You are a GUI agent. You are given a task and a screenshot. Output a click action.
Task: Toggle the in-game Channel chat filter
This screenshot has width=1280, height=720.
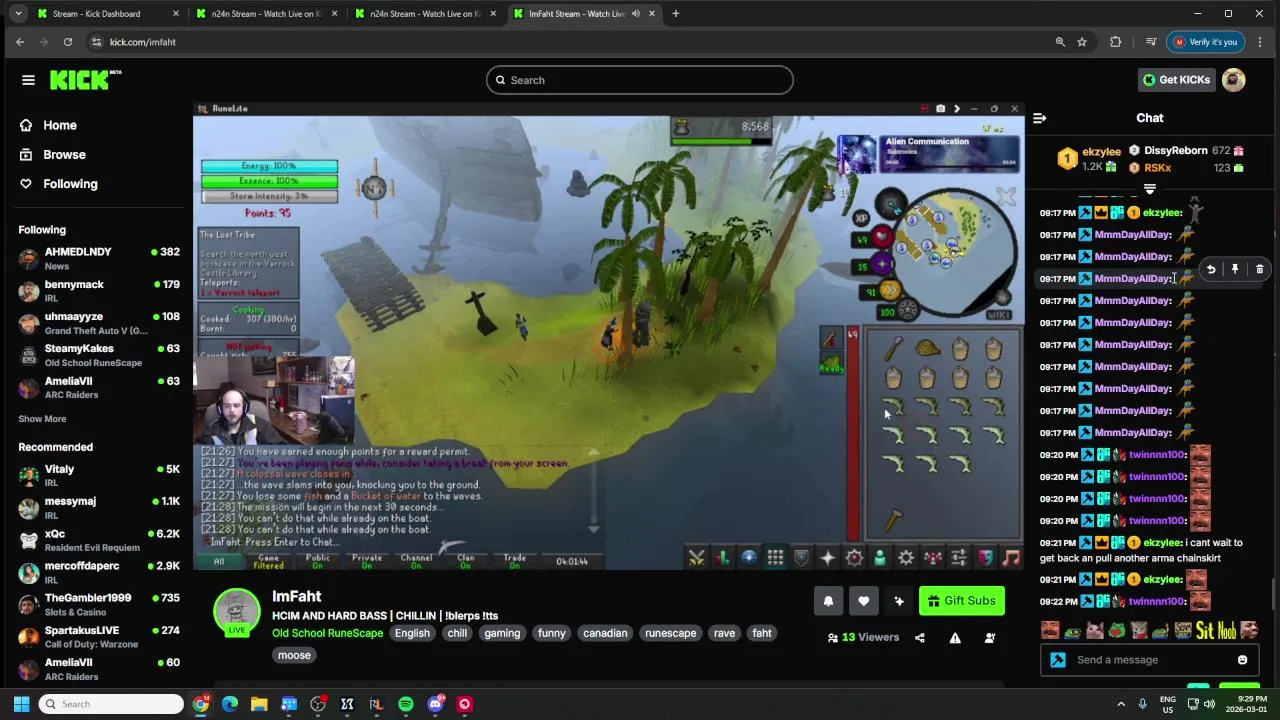[416, 561]
